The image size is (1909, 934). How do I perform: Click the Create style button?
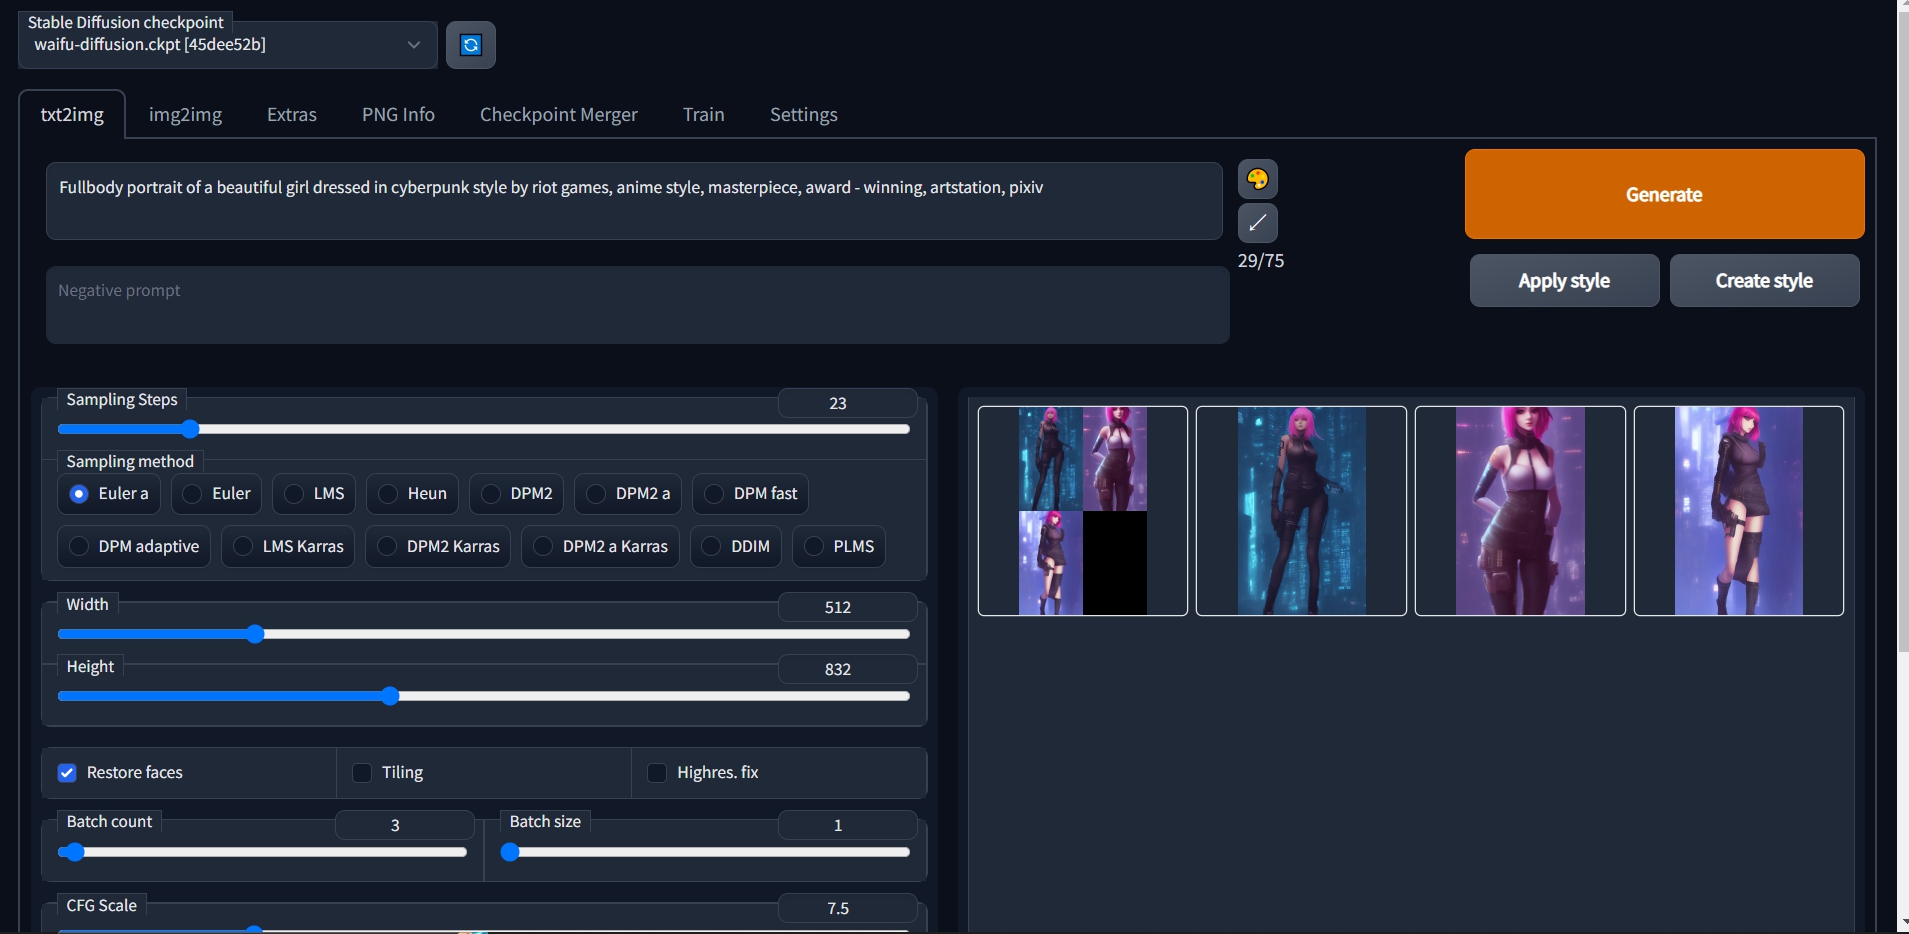[1764, 281]
